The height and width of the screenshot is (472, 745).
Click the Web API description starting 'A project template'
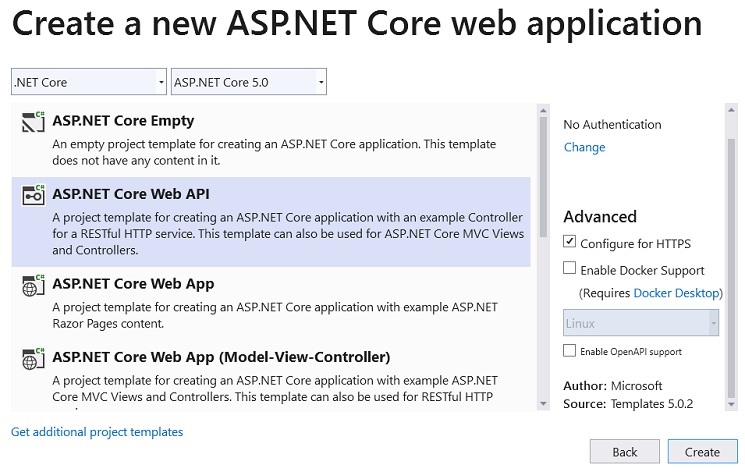(x=288, y=233)
